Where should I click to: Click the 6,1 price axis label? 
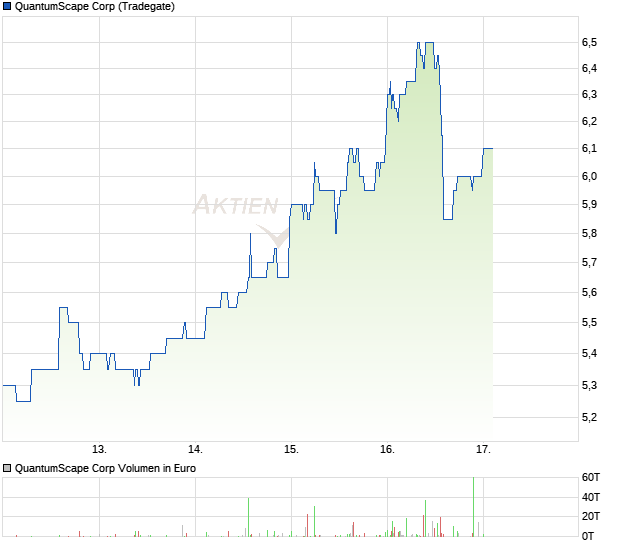[589, 149]
